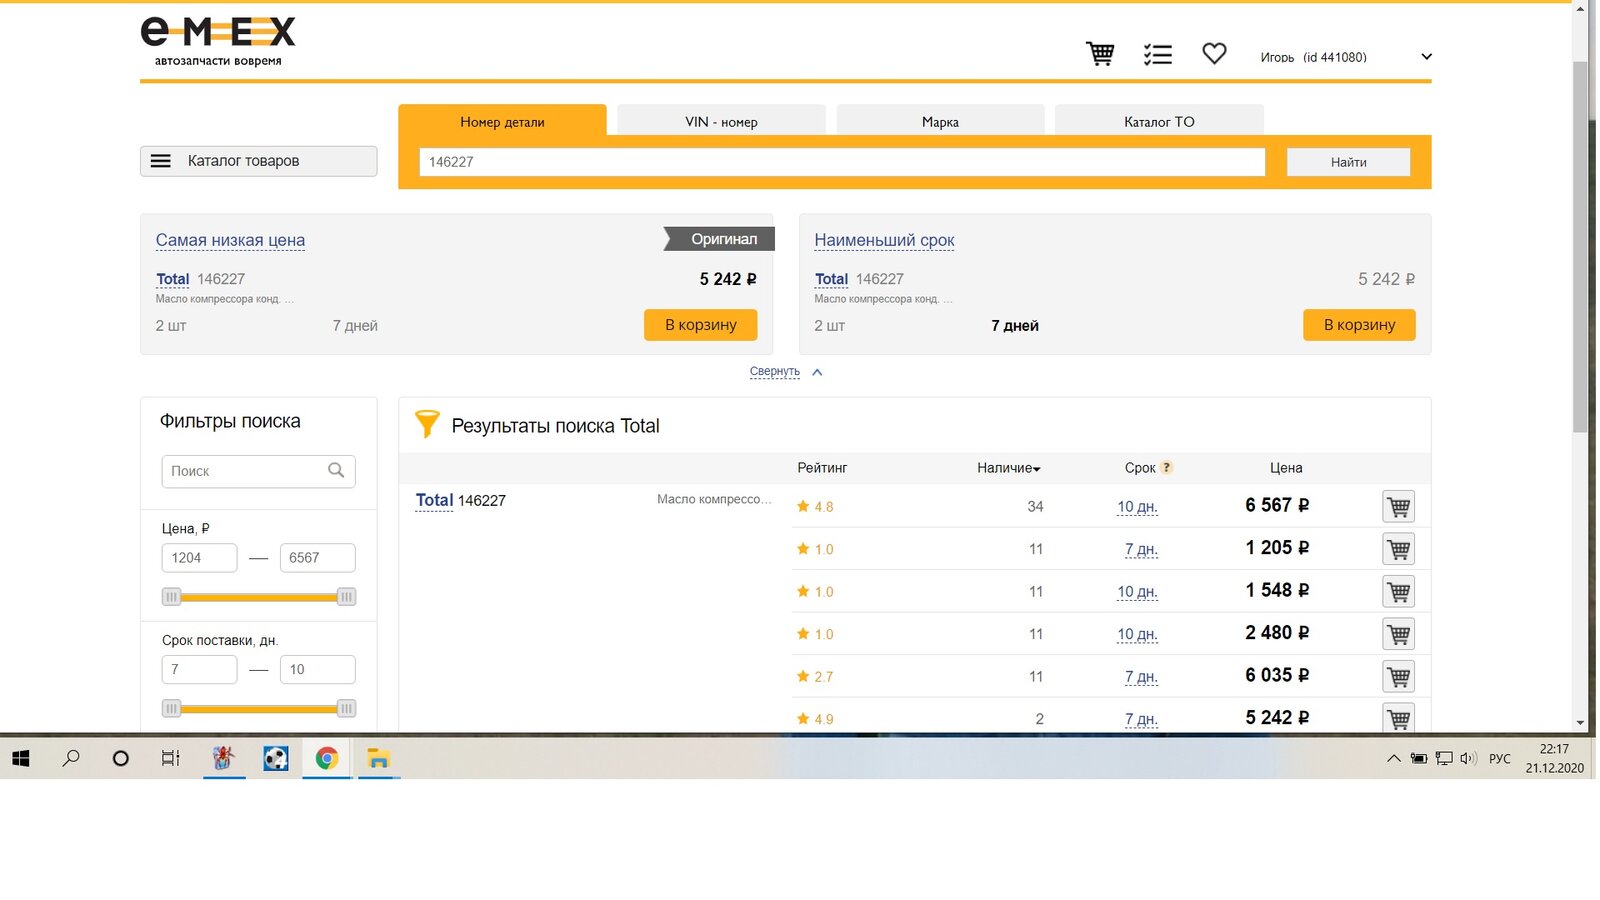Click 7 дн. term in 6 035 ₽ row
The height and width of the screenshot is (900, 1600).
(x=1141, y=677)
